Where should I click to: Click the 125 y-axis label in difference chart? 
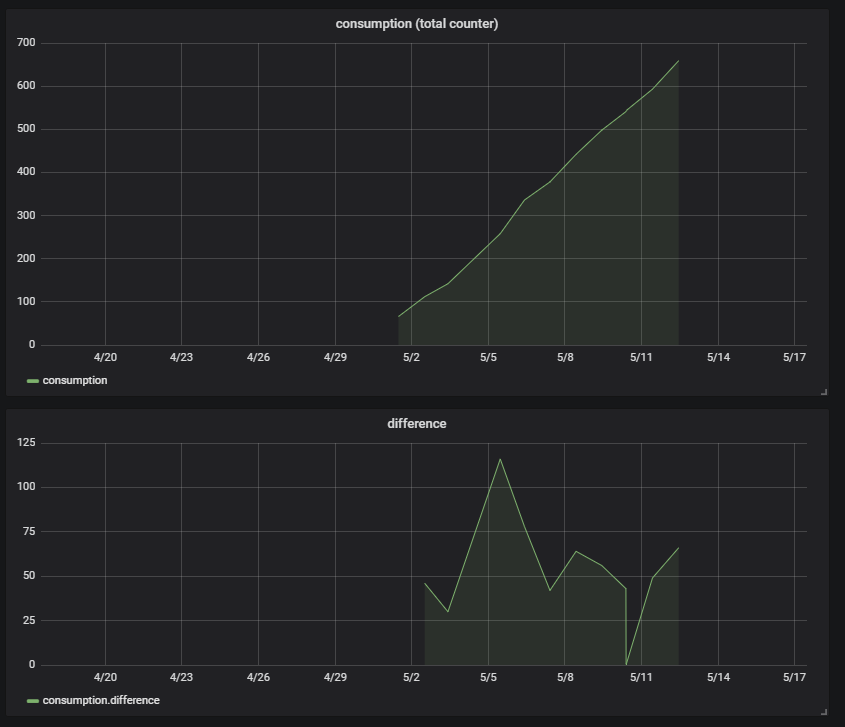click(26, 442)
